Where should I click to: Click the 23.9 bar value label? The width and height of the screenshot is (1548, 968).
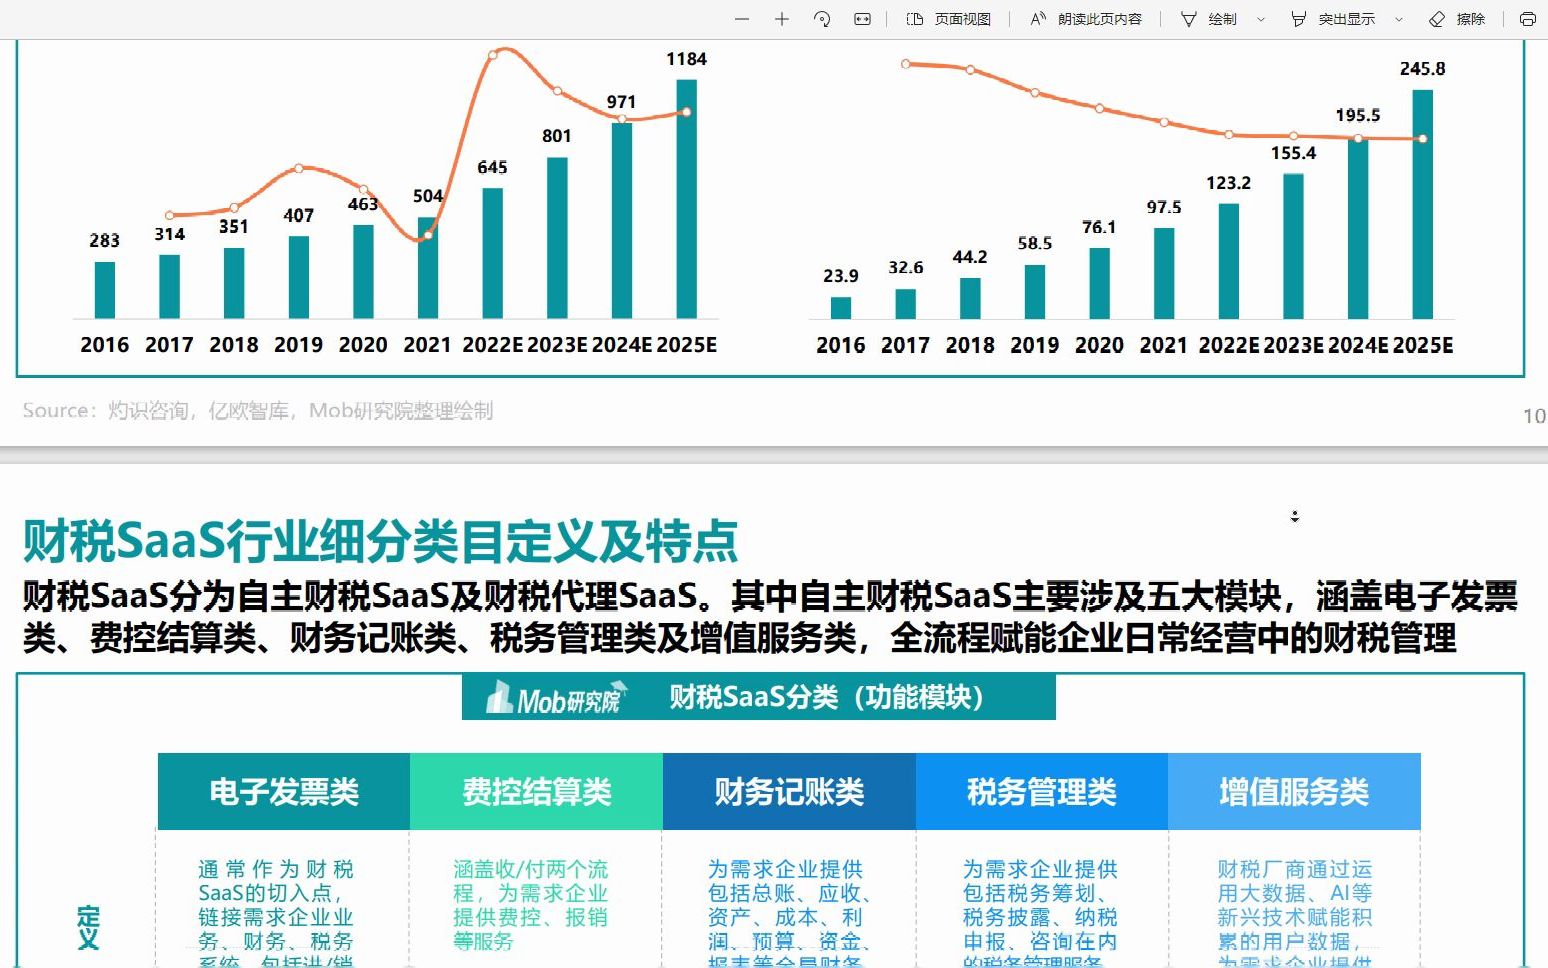pos(841,276)
